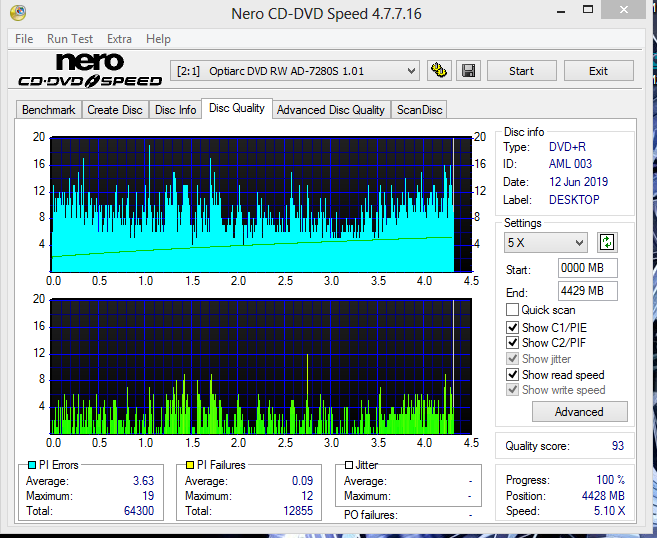Minimize the Nero window
The width and height of the screenshot is (657, 538).
(x=561, y=10)
